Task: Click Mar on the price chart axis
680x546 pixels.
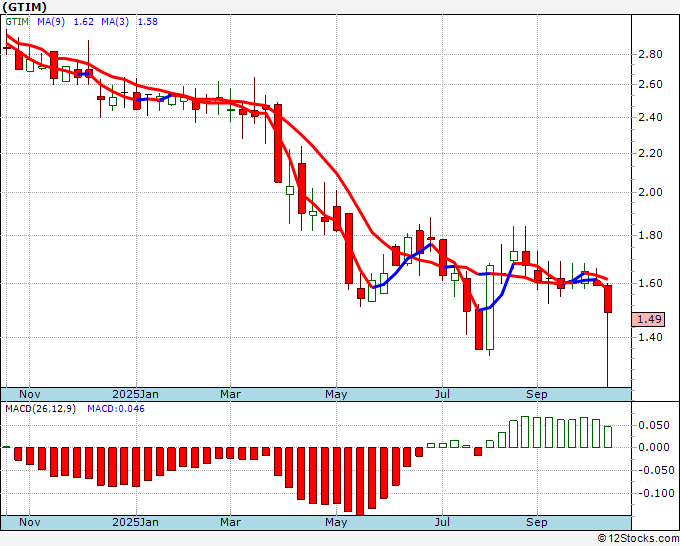Action: click(230, 394)
